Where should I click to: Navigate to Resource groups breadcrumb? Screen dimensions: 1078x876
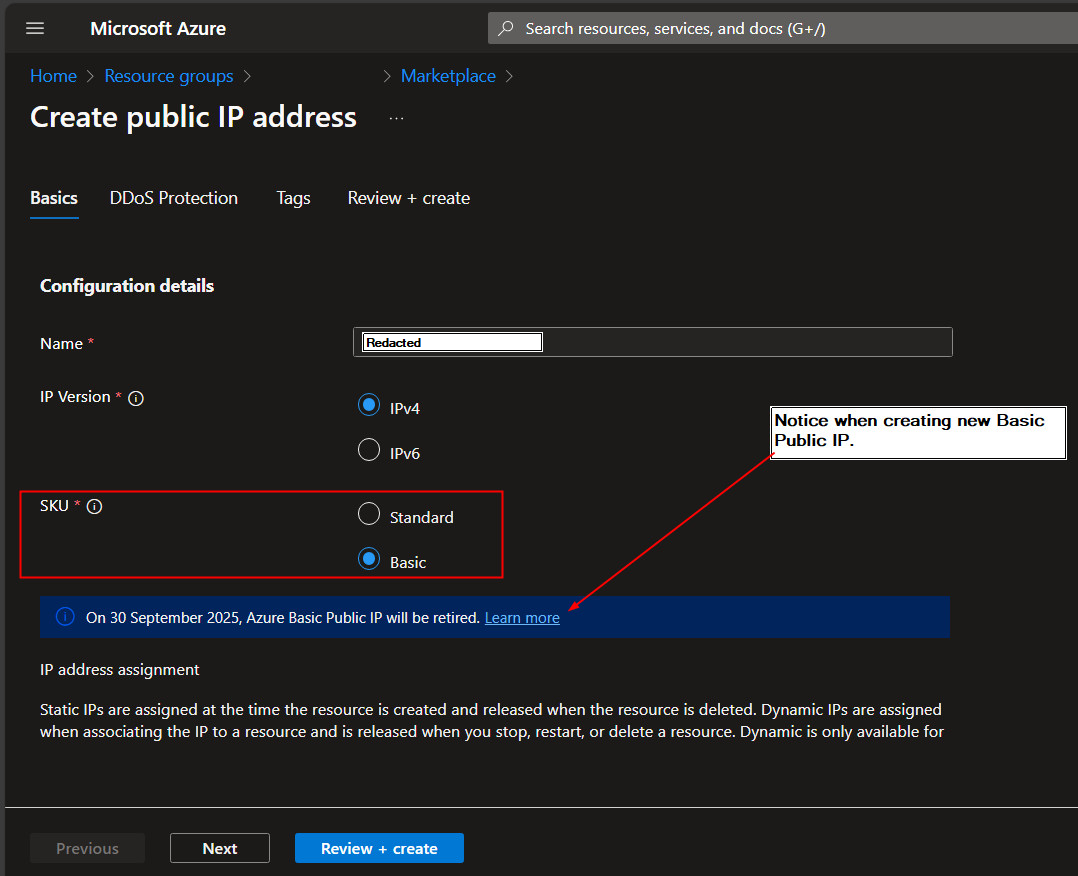[169, 76]
